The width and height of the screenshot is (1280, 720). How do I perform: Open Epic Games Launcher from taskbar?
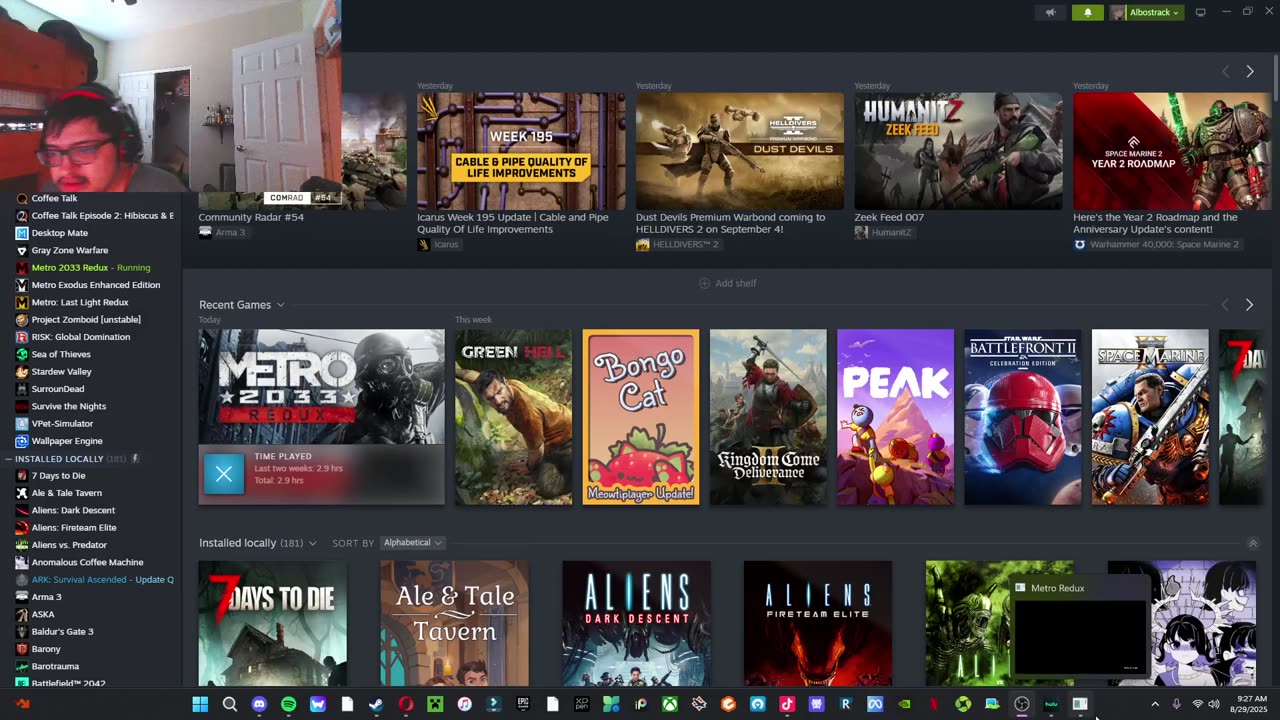pos(523,704)
